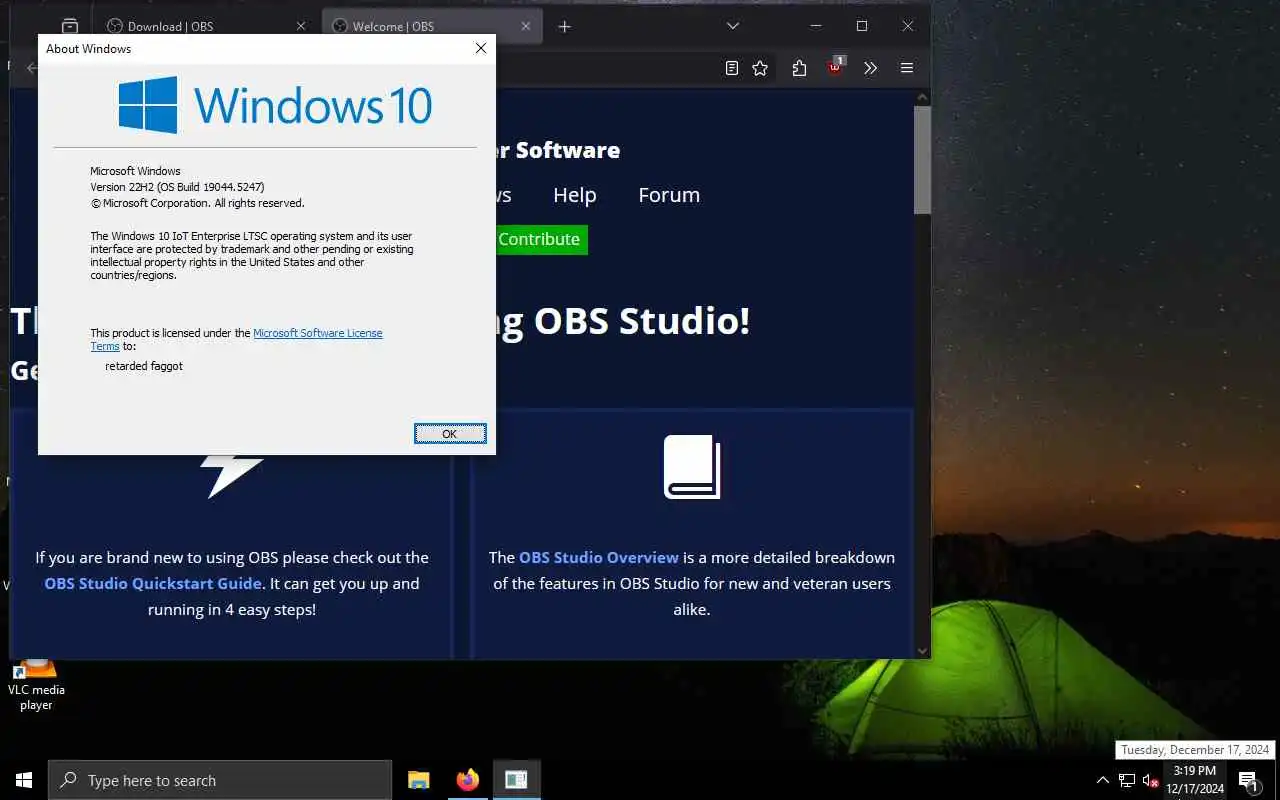
Task: Open the Firefox extensions puzzle icon
Action: click(x=799, y=68)
